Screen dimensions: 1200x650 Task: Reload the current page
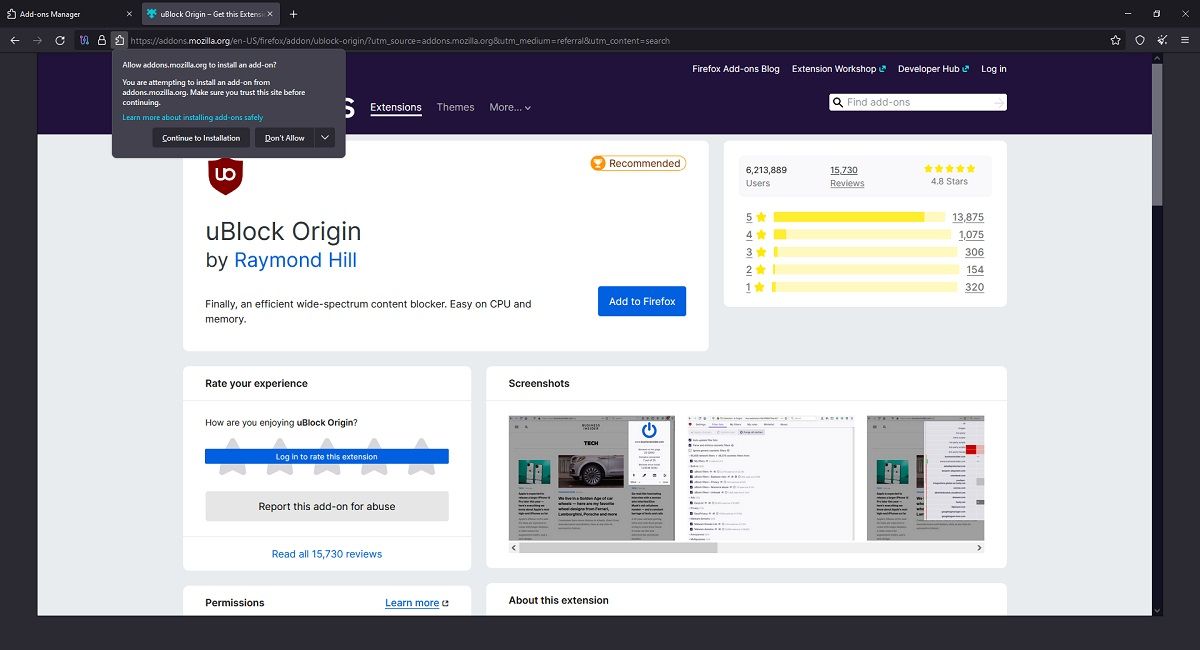point(60,41)
